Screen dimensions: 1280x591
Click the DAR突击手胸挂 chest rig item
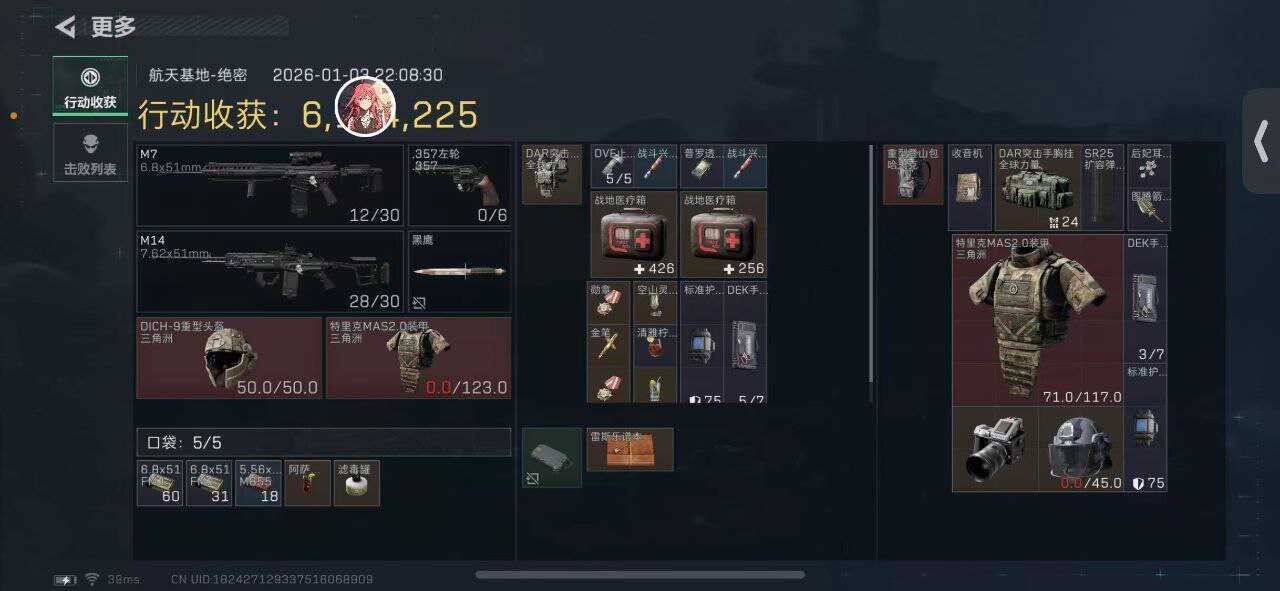[1038, 188]
